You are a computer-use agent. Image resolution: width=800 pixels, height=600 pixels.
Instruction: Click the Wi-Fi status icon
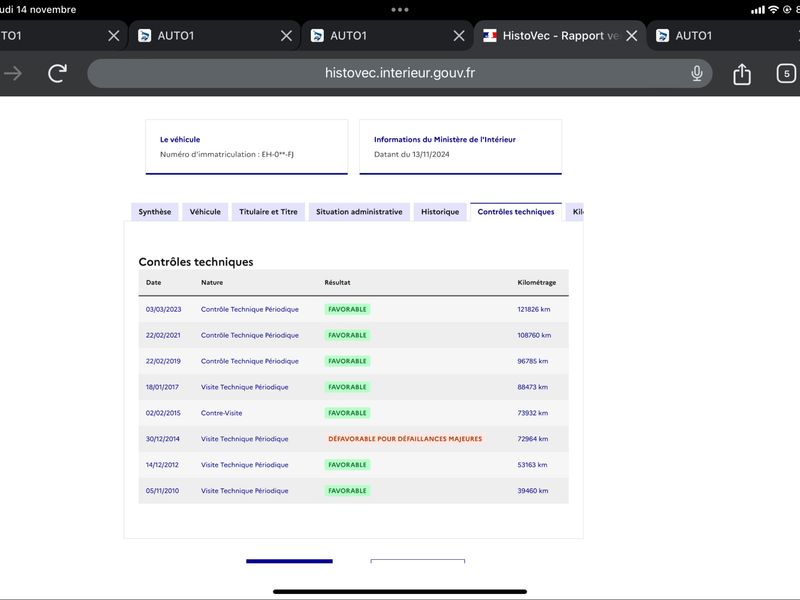(x=773, y=9)
